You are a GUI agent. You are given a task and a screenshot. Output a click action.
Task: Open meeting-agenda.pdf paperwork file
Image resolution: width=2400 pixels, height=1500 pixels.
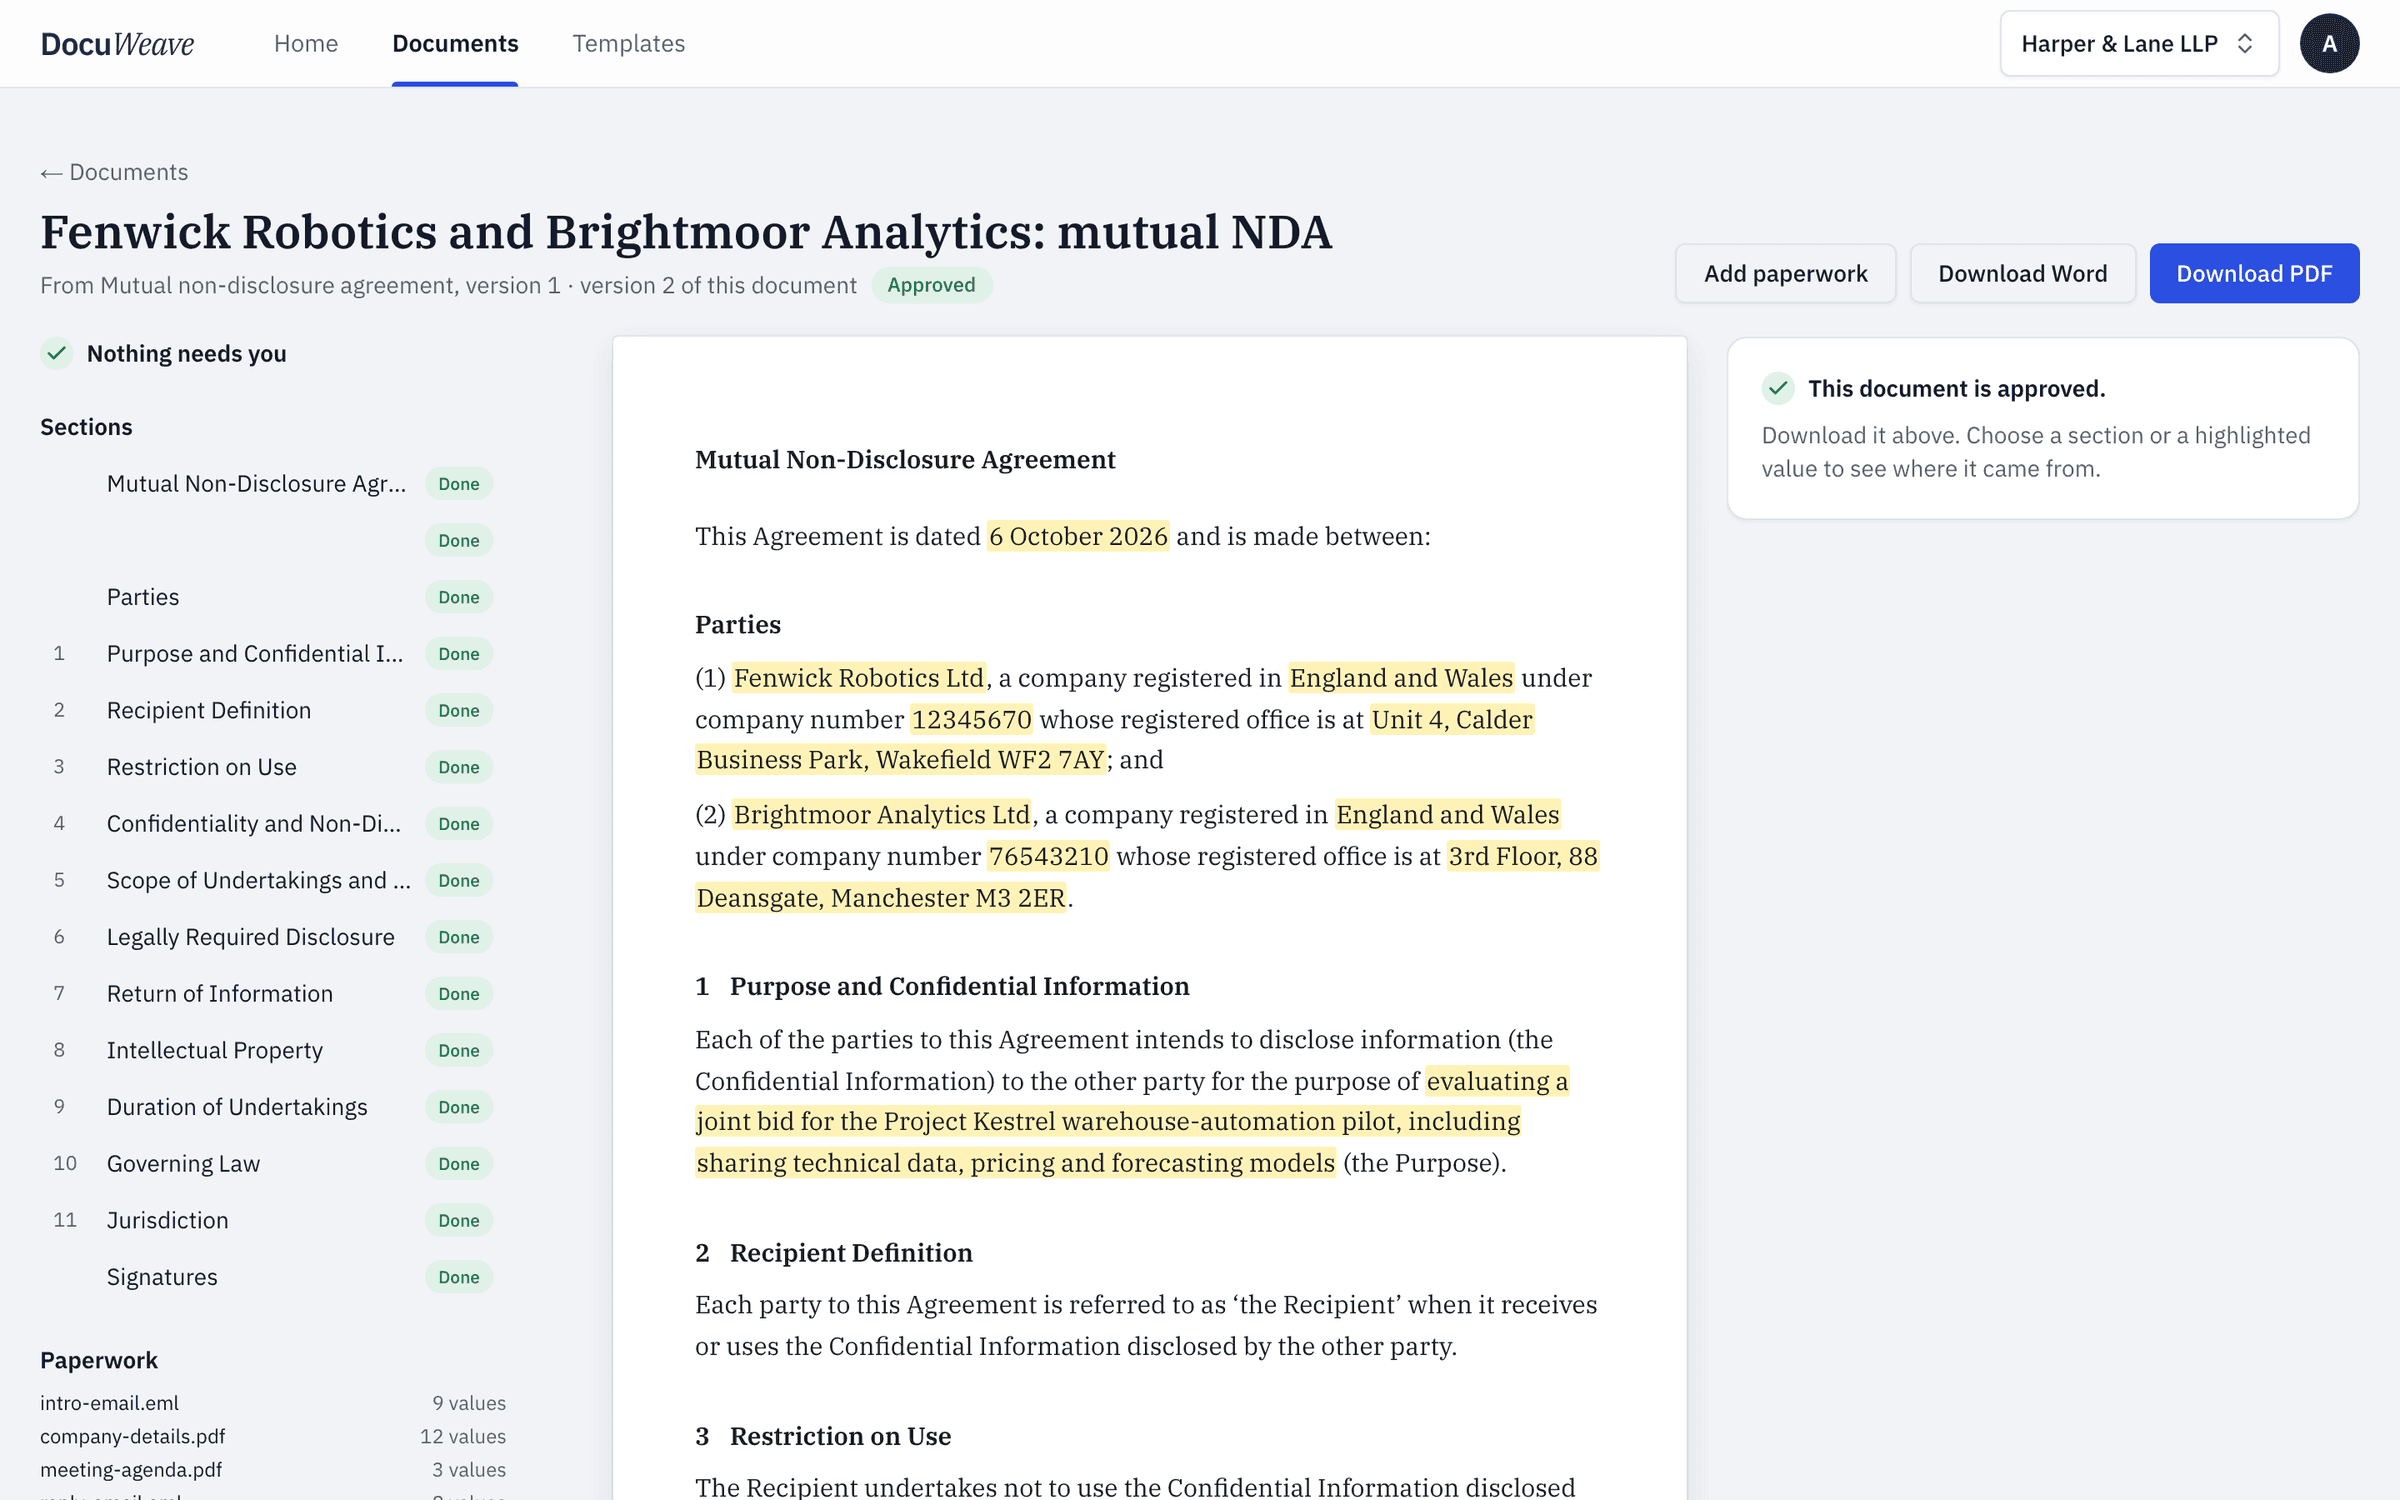click(x=131, y=1469)
